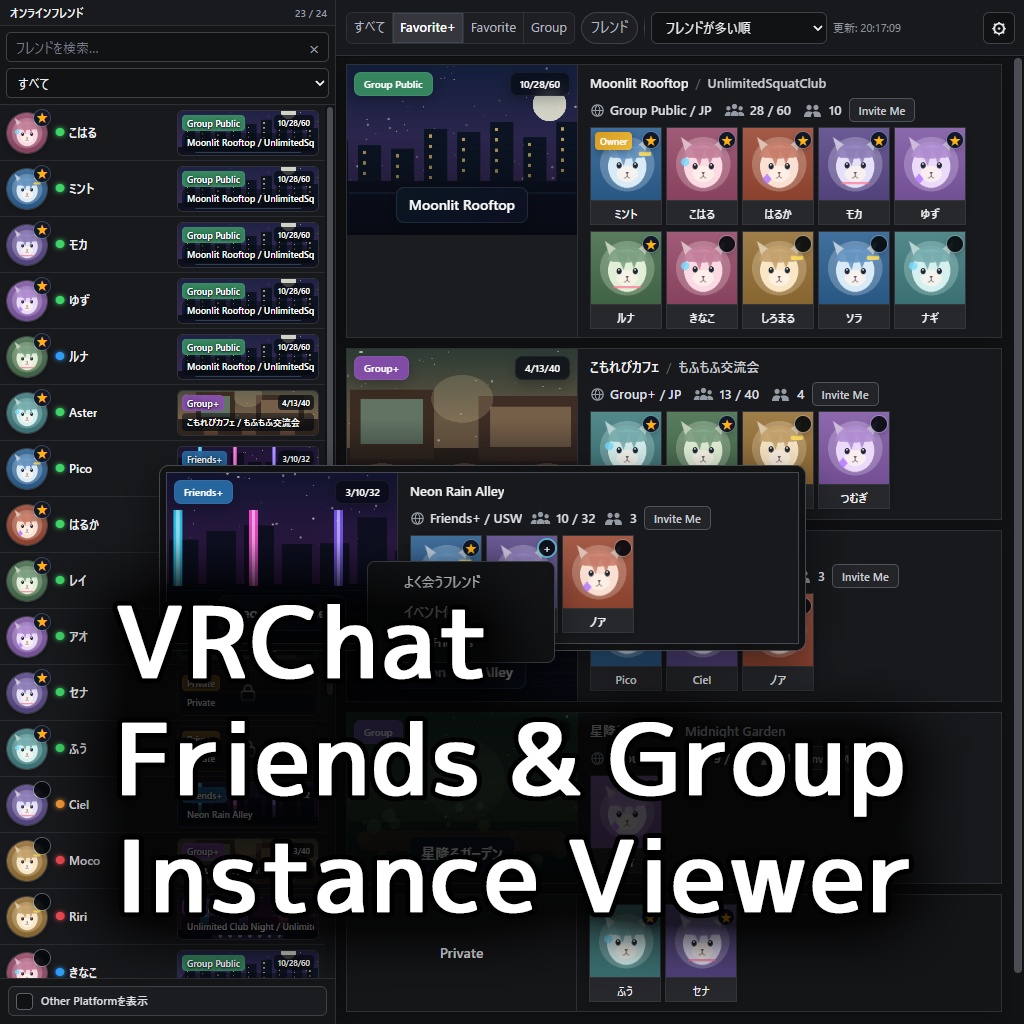Toggle favorite circle on つむぎ card
Screen dimensions: 1024x1024
[878, 424]
